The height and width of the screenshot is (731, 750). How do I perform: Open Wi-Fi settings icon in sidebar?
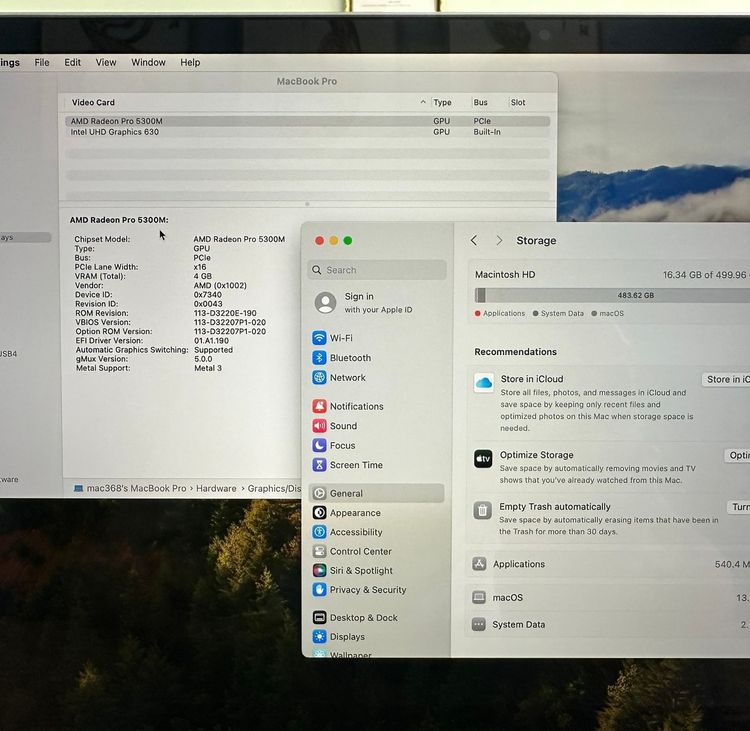319,338
